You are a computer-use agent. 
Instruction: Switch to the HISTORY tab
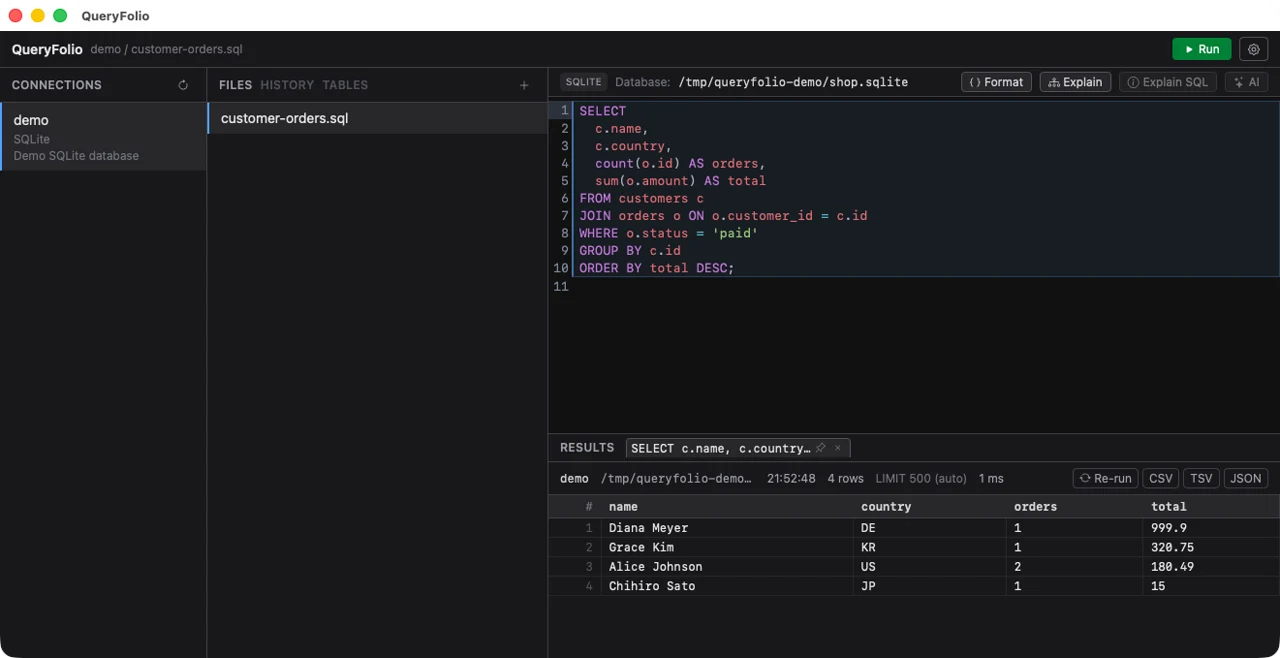287,85
